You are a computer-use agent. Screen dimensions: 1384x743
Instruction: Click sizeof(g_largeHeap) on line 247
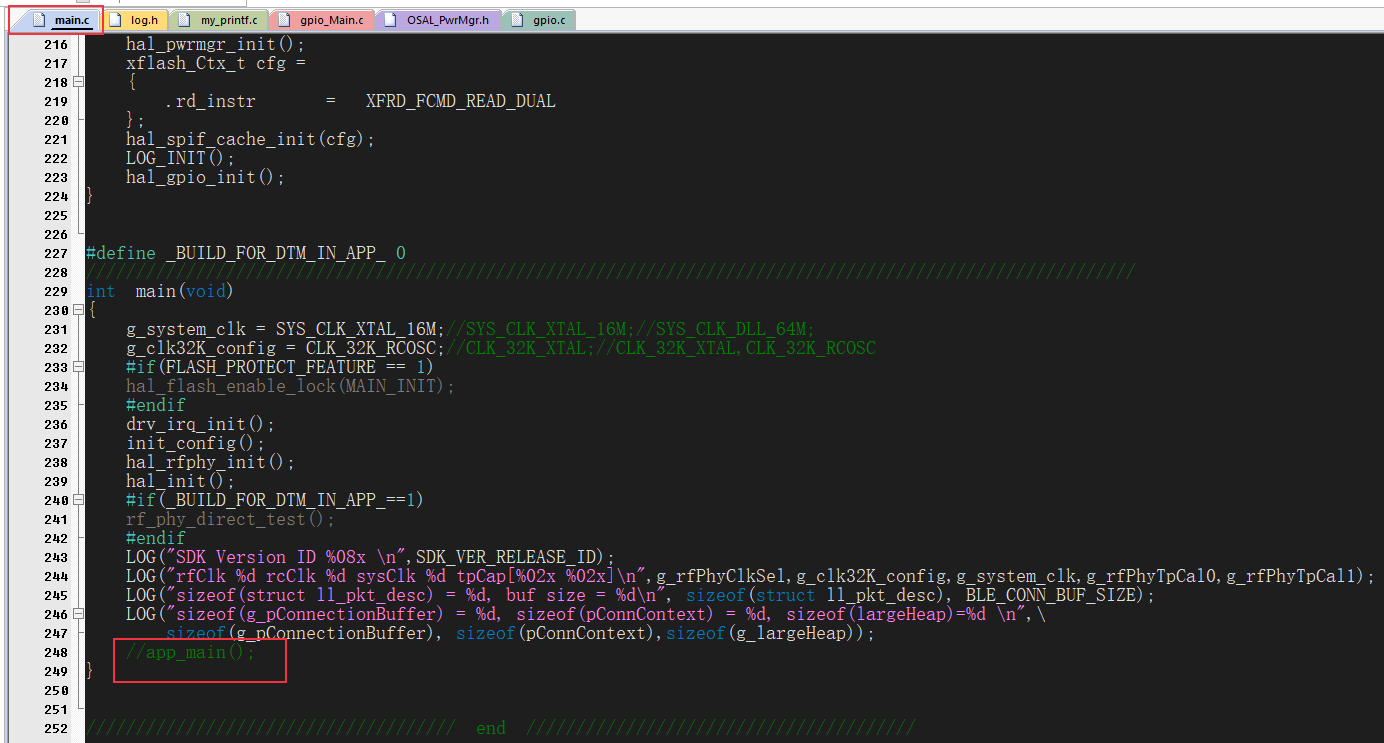(760, 633)
